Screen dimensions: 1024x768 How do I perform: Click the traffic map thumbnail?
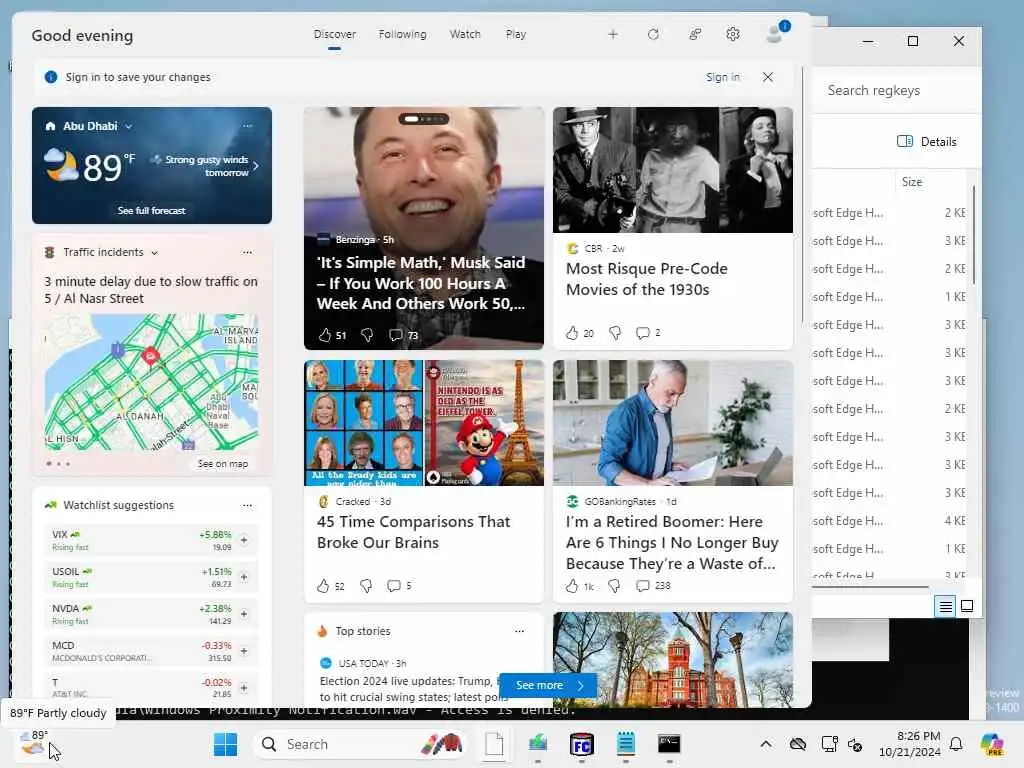tap(152, 382)
